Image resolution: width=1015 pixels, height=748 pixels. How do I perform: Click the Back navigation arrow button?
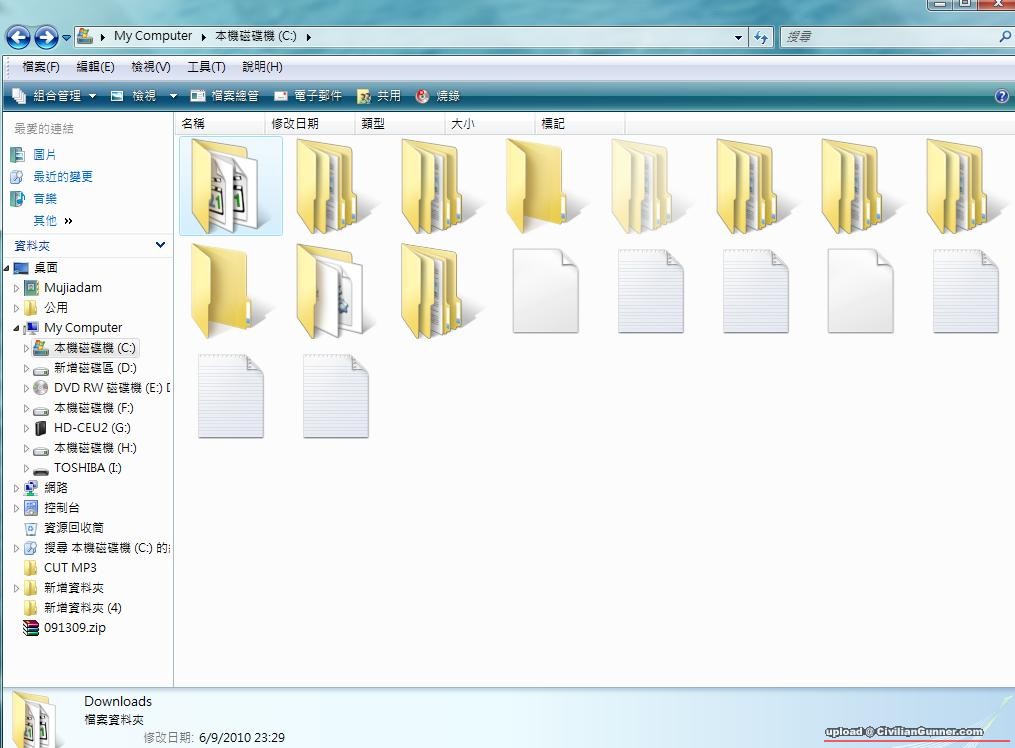pos(18,37)
